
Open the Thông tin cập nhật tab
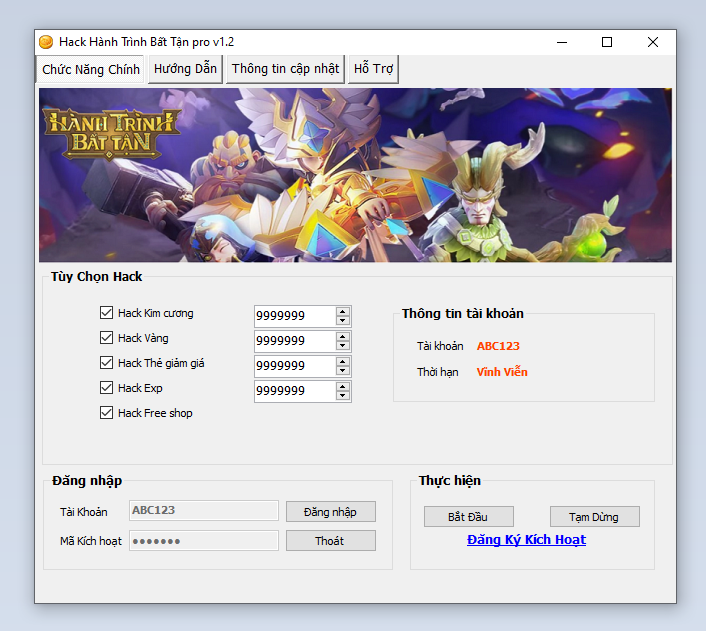pos(285,69)
